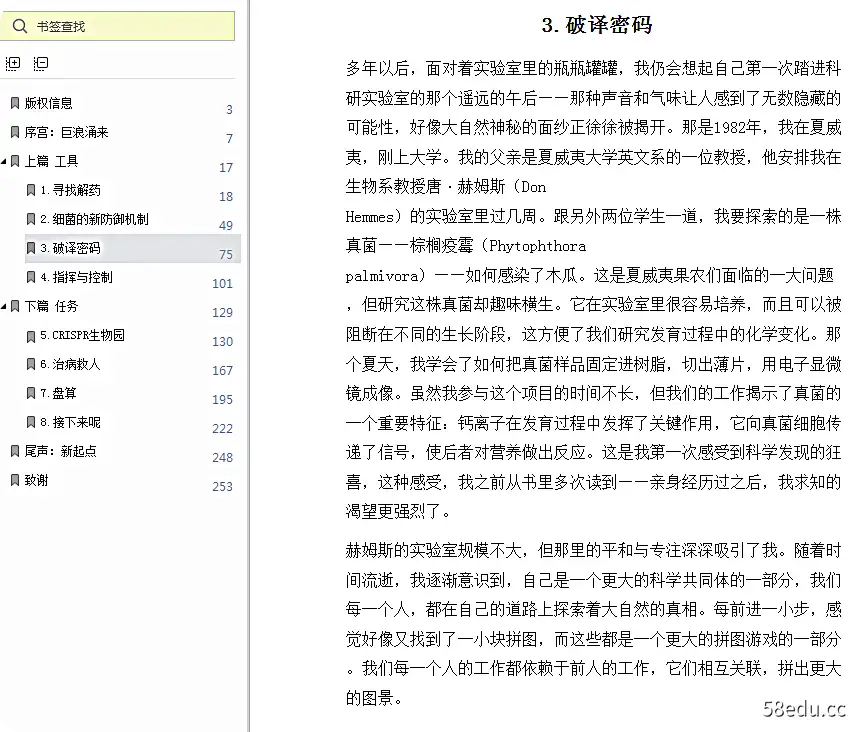Click page number 248 for 尾声
This screenshot has height=732, width=861.
click(222, 457)
